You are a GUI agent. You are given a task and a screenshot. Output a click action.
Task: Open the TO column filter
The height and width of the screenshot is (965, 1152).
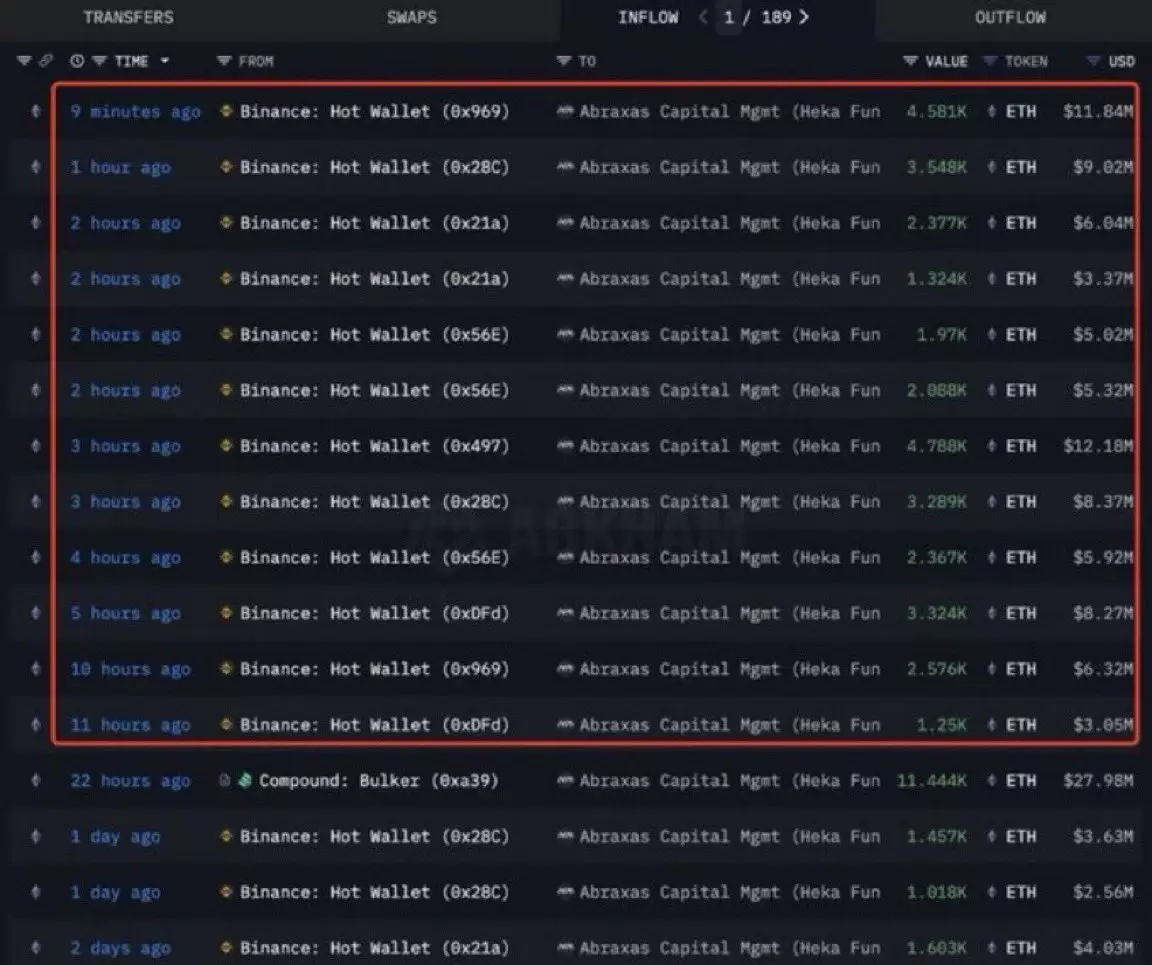tap(564, 61)
